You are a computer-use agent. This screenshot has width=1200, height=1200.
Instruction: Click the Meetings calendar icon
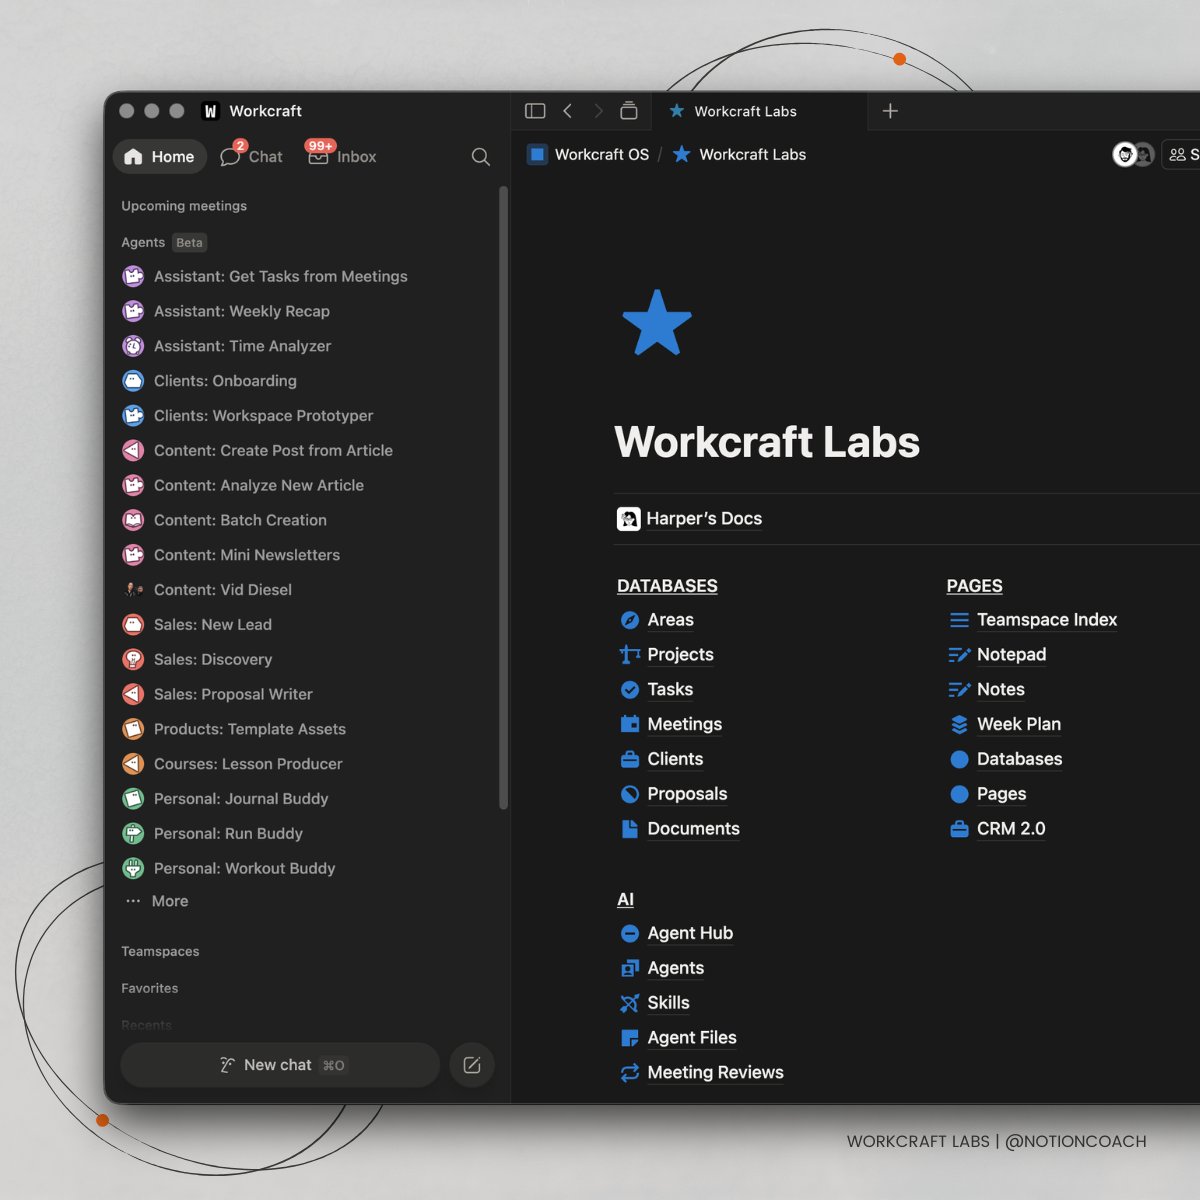tap(630, 724)
